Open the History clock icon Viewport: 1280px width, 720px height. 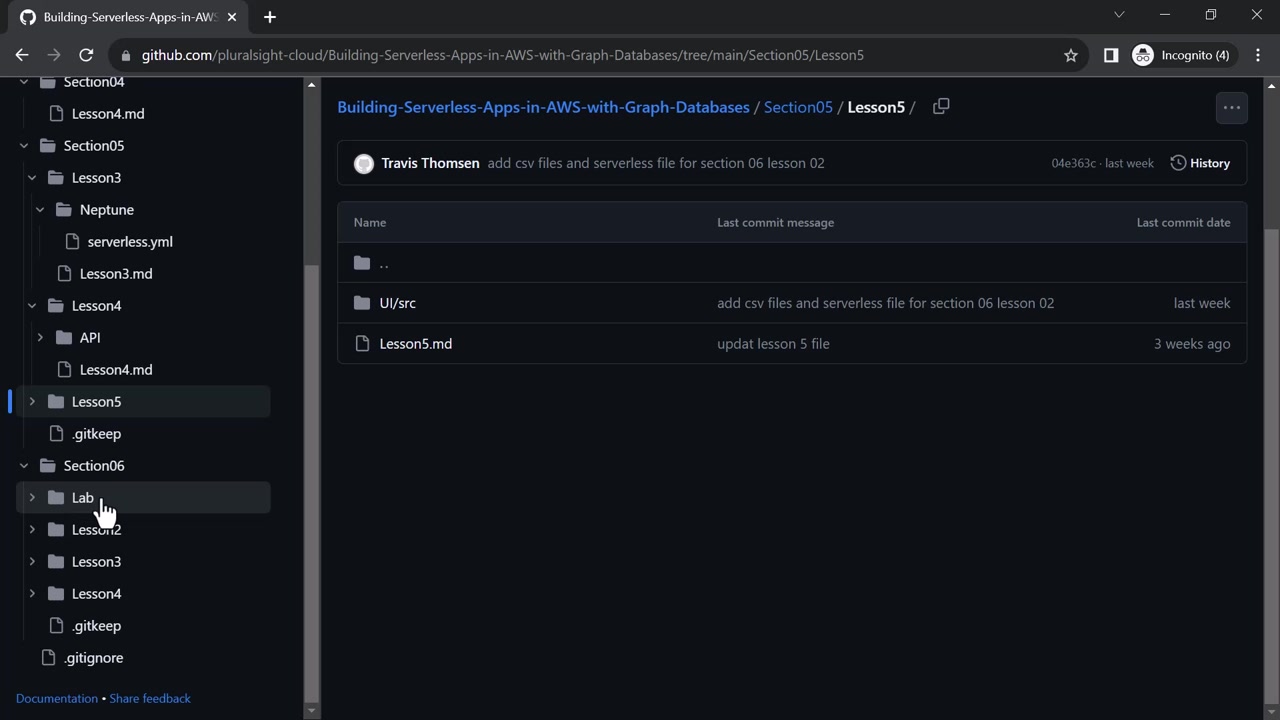point(1178,163)
